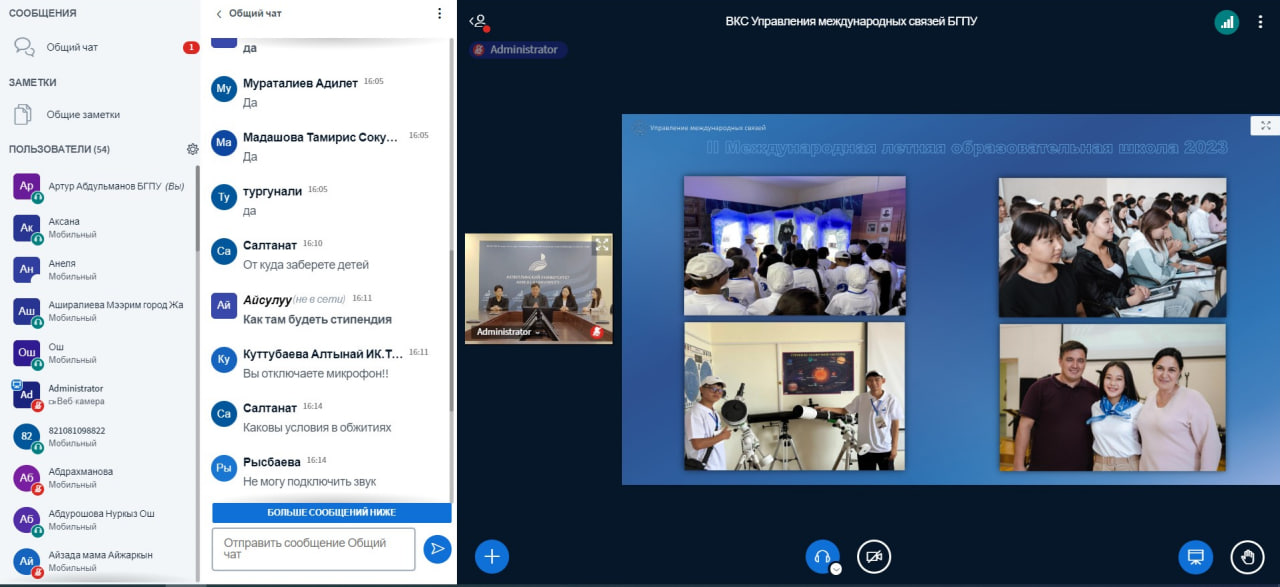Open the blue plus actions button
1280x587 pixels.
click(x=492, y=556)
